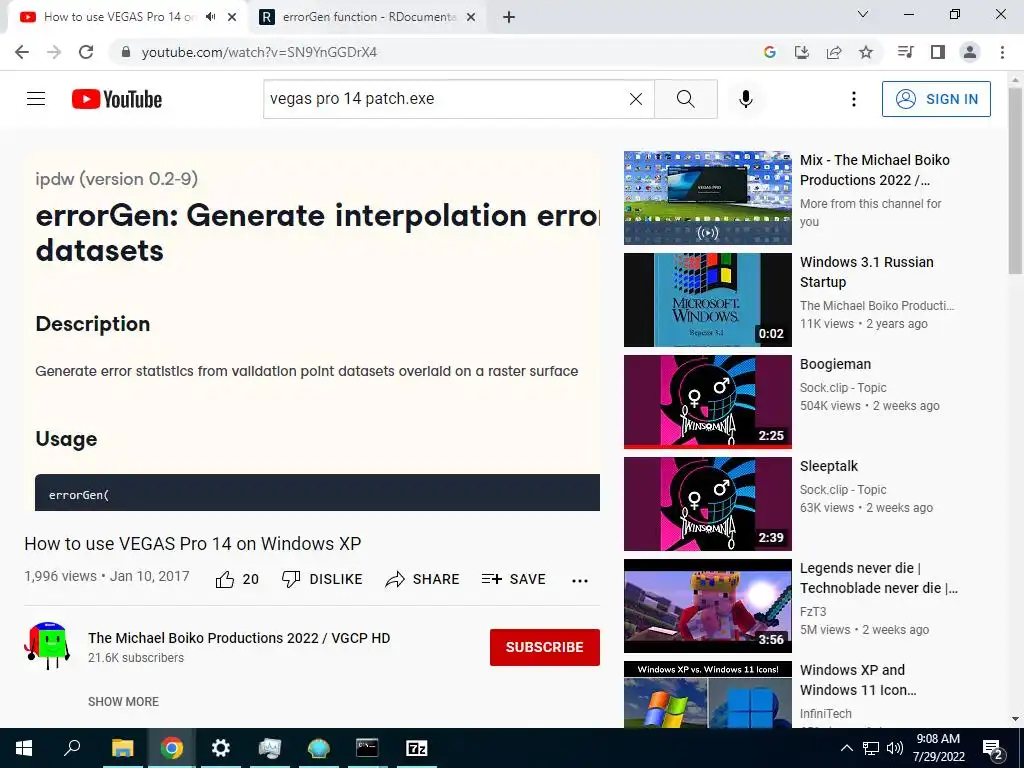Close the errorGen function tab
1024x768 pixels.
(x=471, y=18)
